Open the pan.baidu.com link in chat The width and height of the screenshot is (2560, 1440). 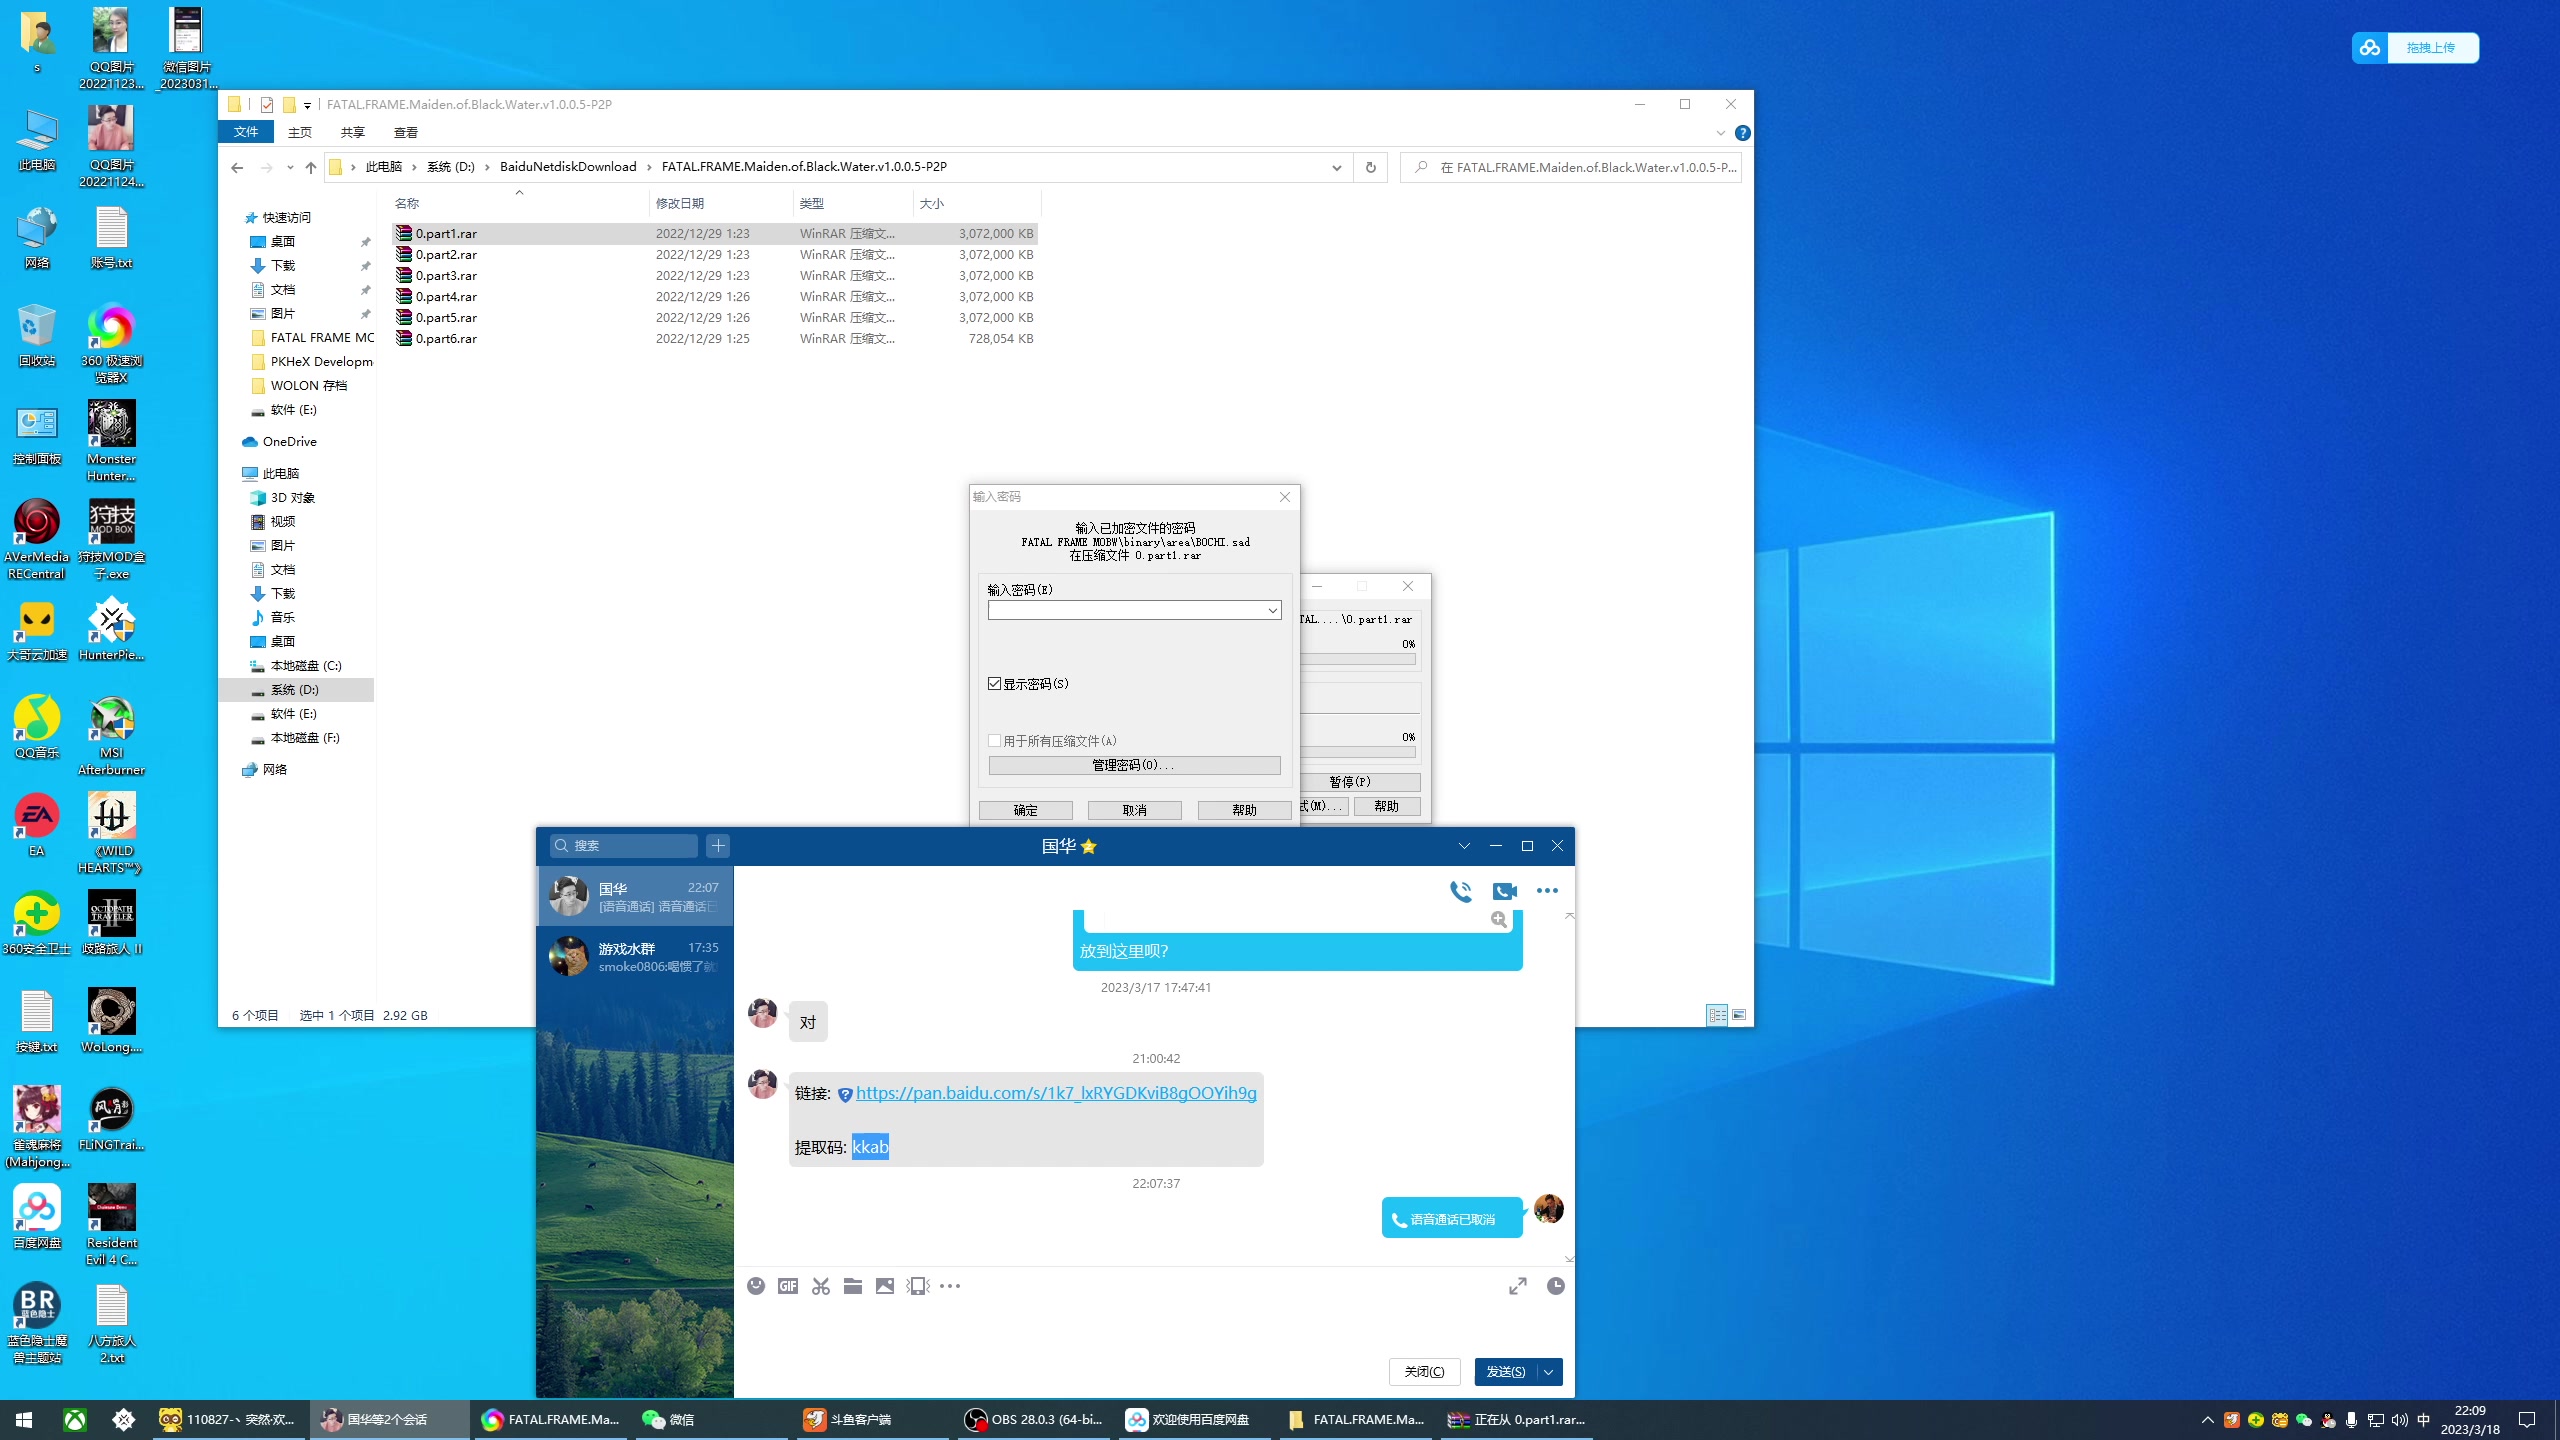click(x=1056, y=1093)
